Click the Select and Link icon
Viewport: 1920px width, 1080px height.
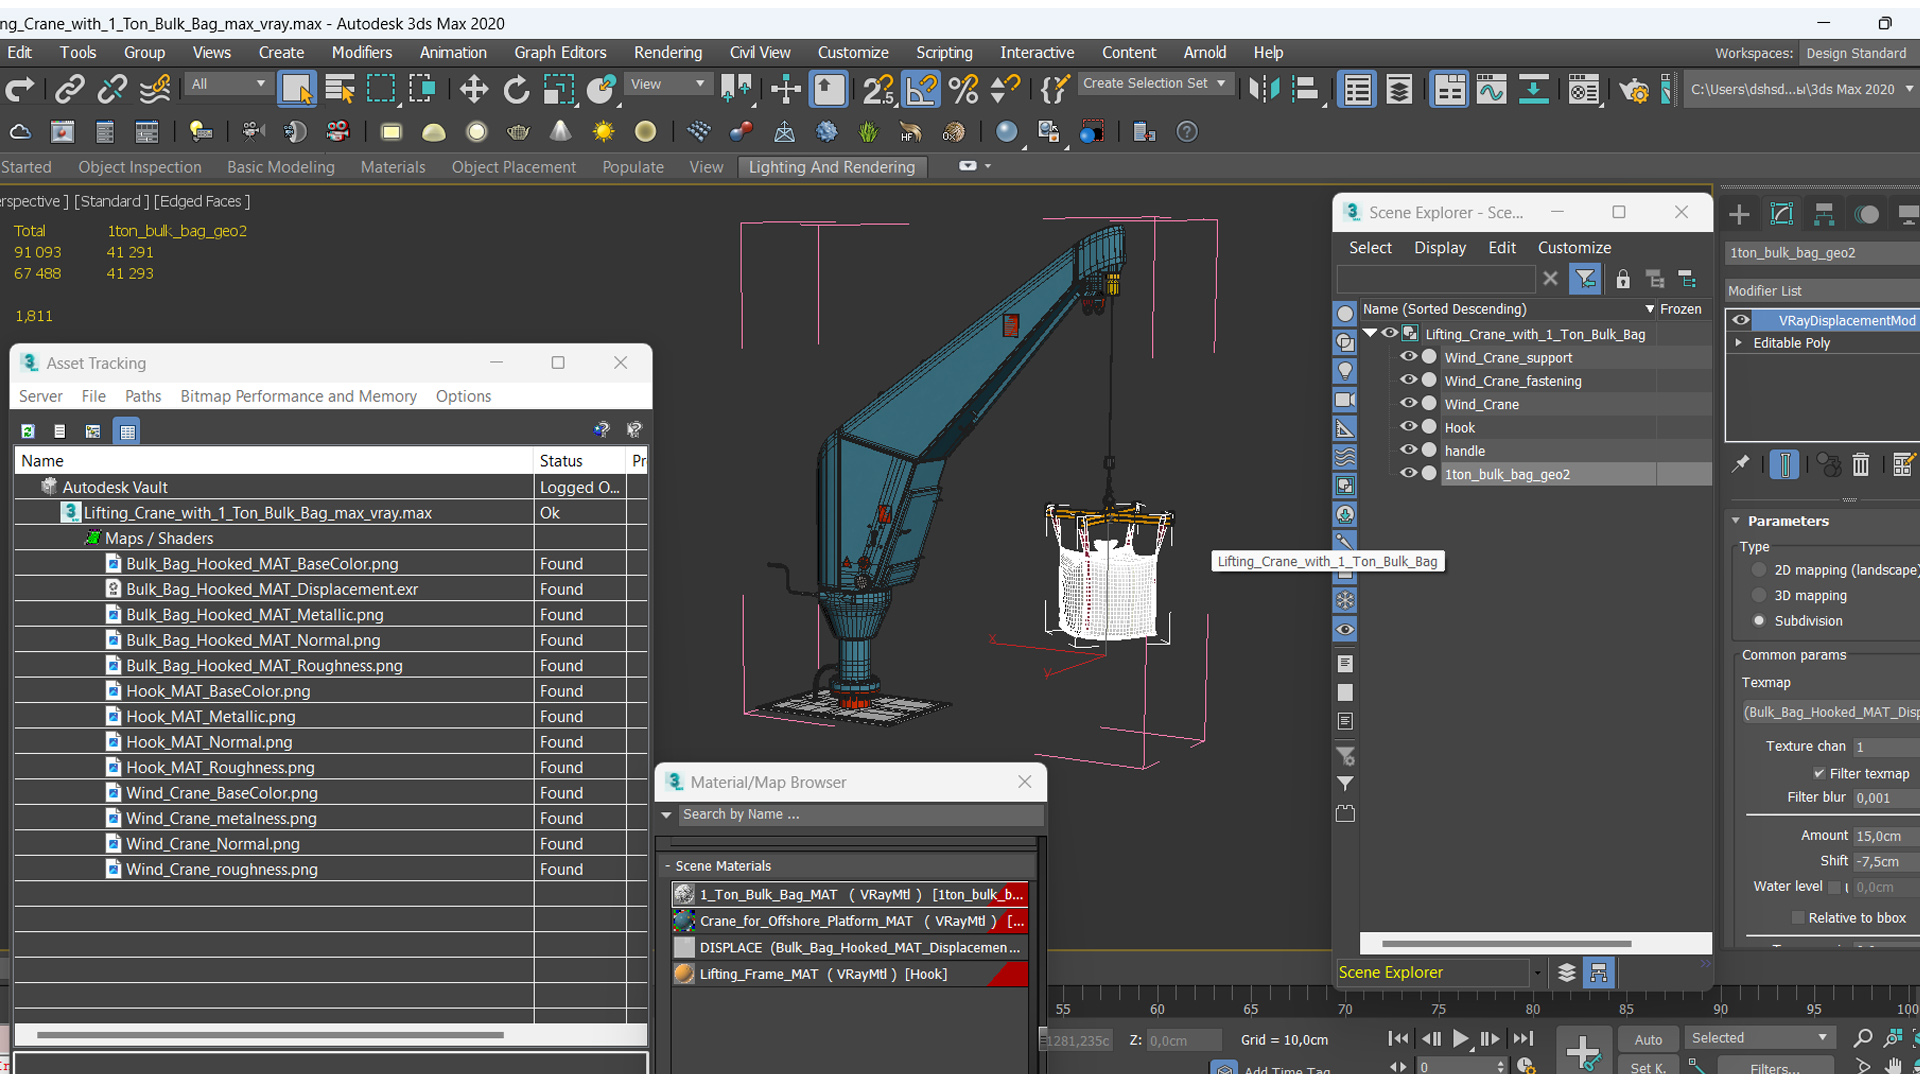coord(69,90)
